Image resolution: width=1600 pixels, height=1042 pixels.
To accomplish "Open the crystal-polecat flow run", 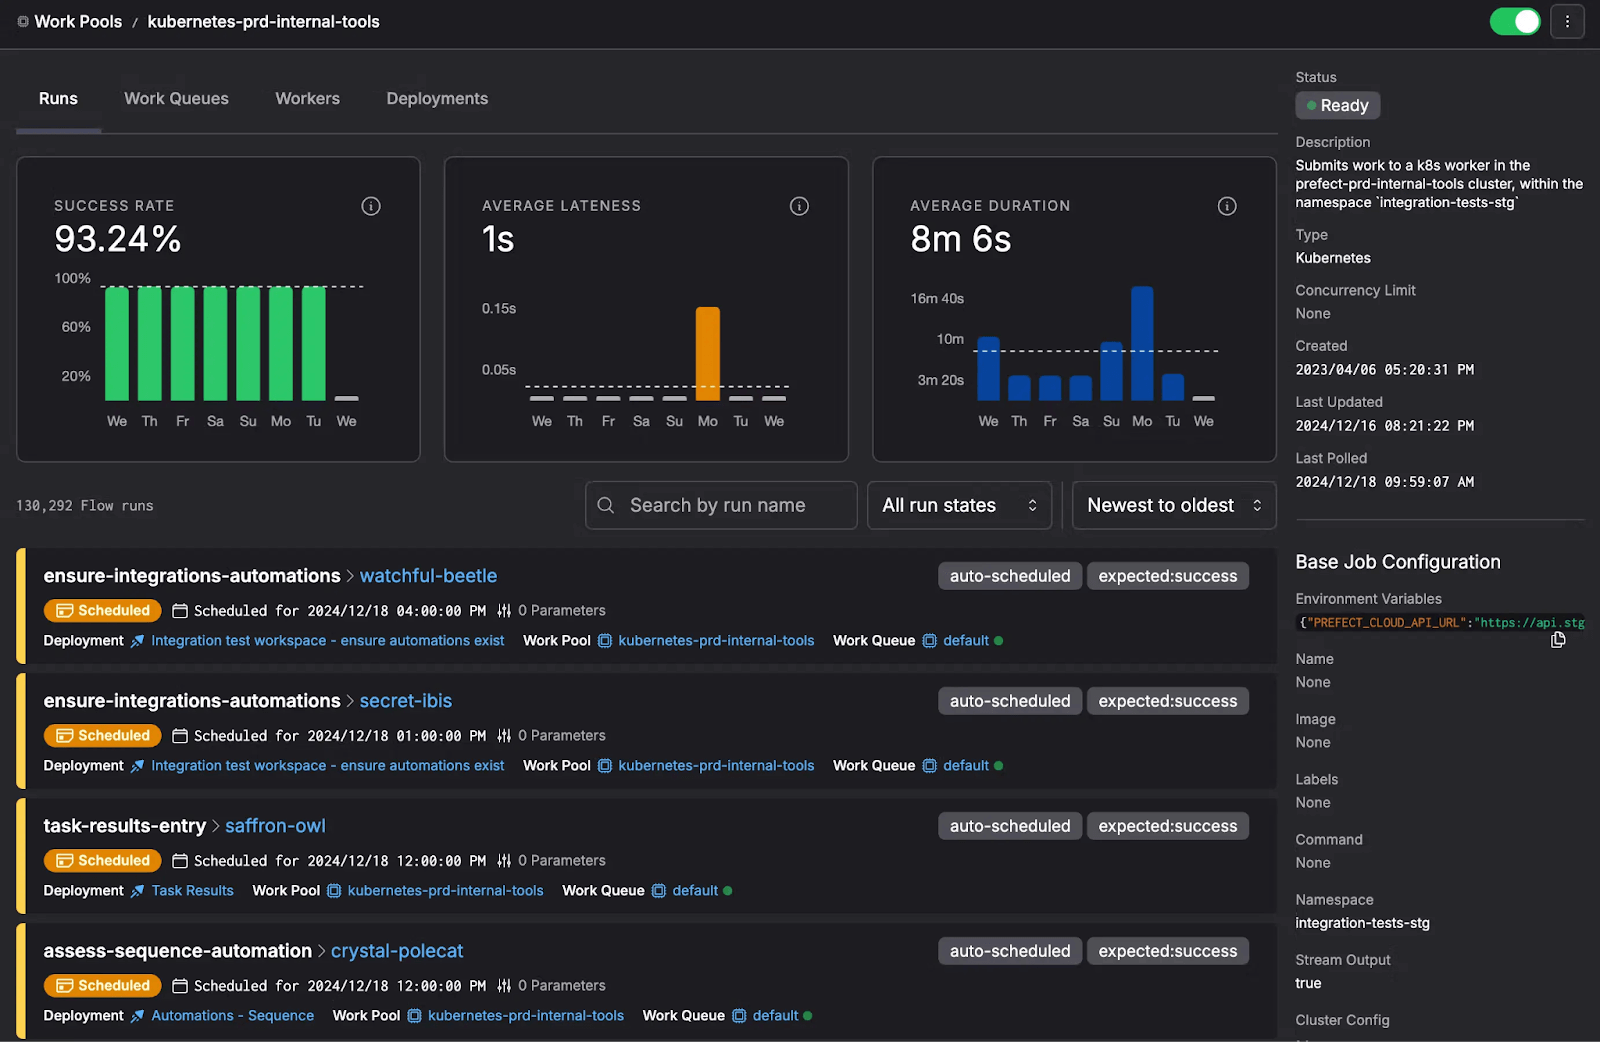I will click(397, 951).
